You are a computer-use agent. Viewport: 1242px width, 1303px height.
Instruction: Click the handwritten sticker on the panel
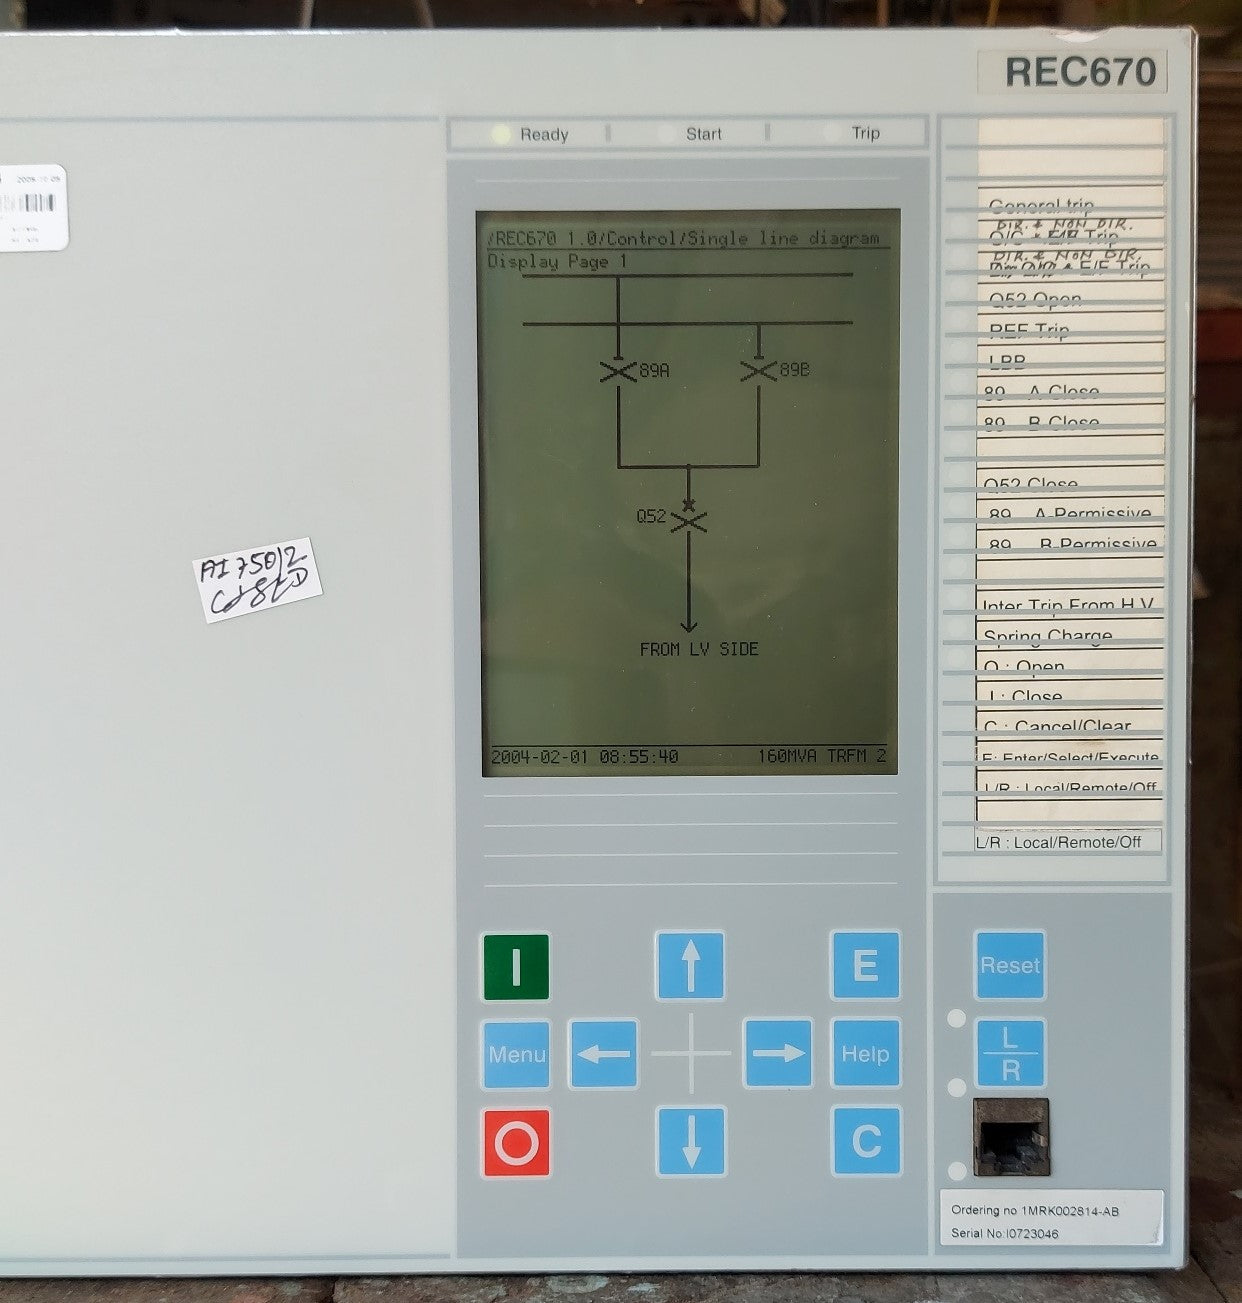pyautogui.click(x=257, y=580)
